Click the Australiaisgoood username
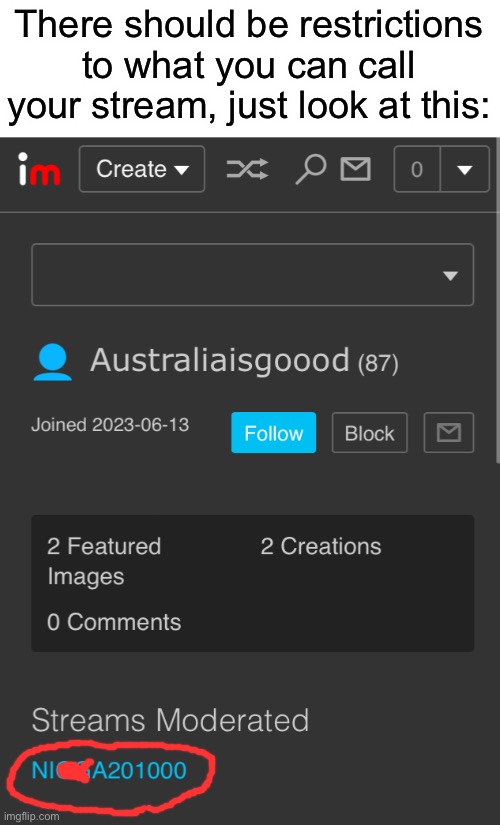The height and width of the screenshot is (825, 500). pos(219,360)
